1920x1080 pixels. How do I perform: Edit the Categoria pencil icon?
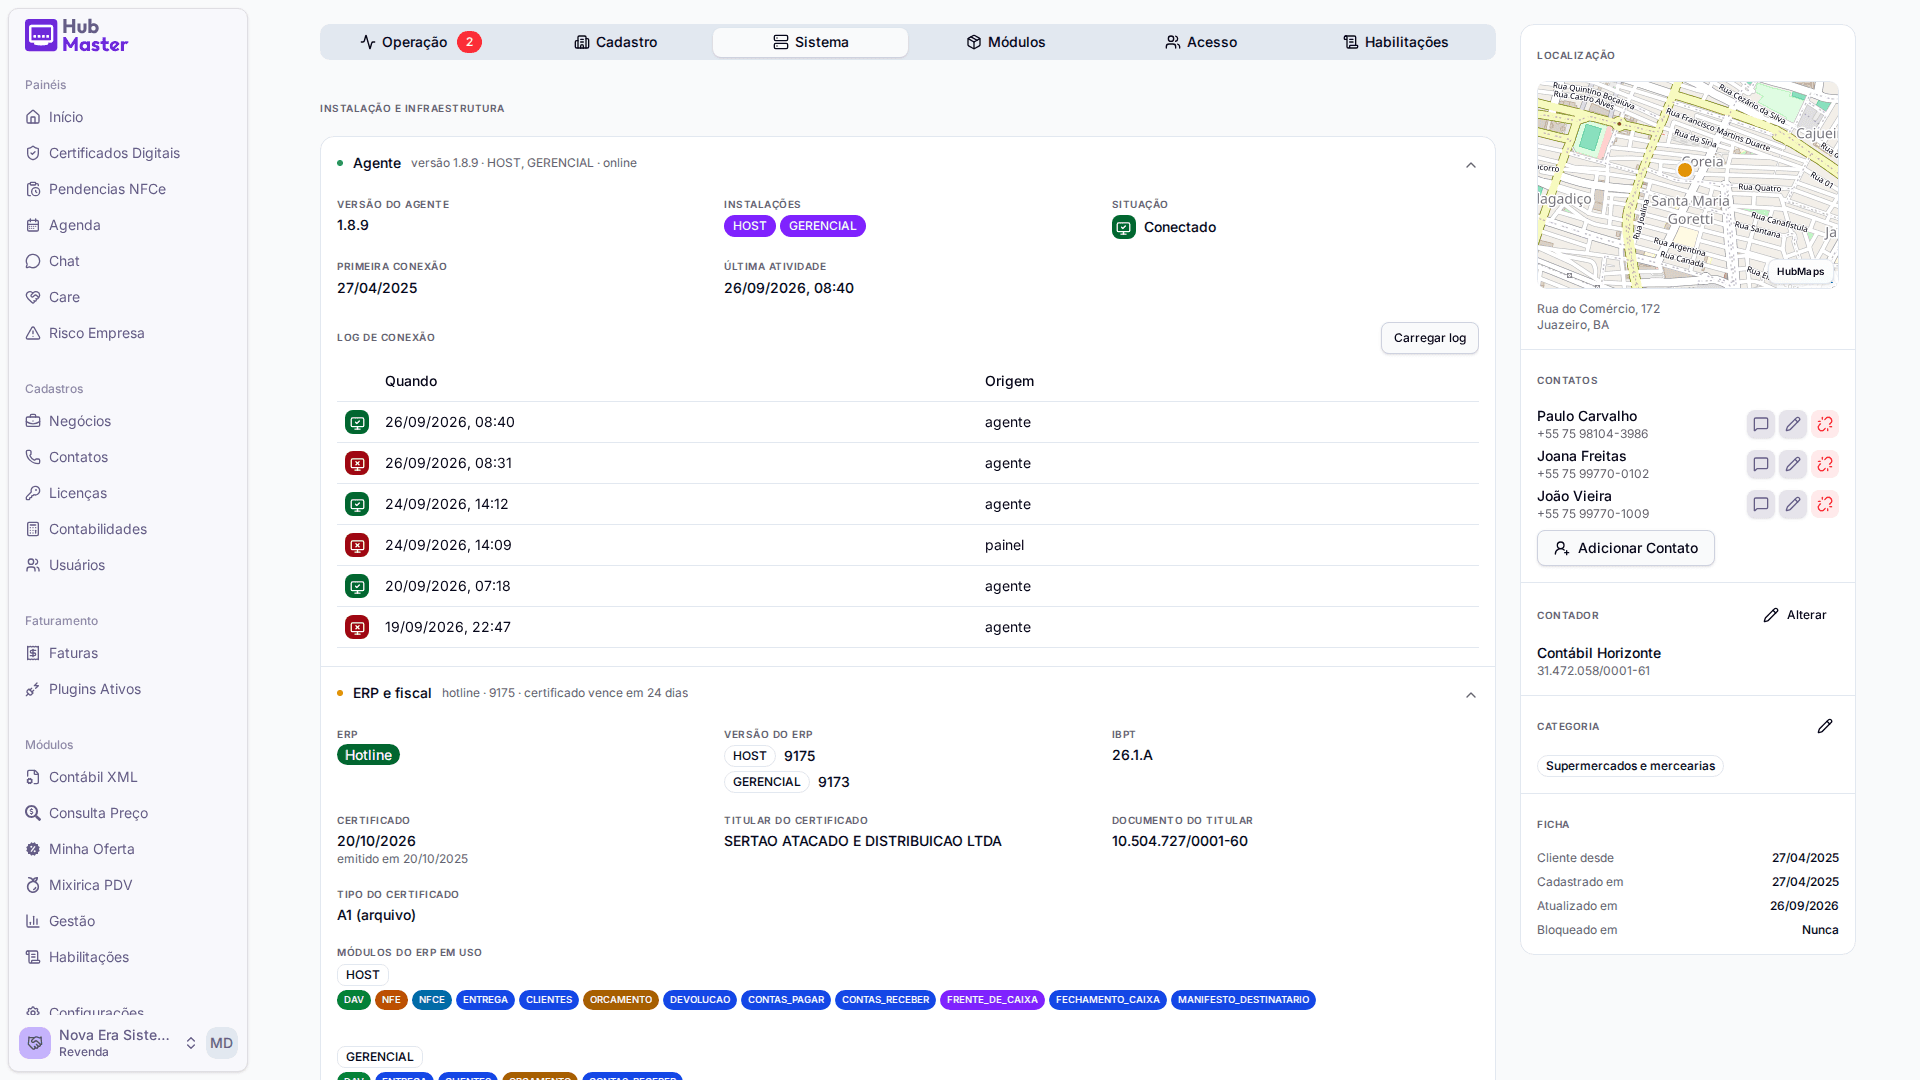click(x=1824, y=726)
